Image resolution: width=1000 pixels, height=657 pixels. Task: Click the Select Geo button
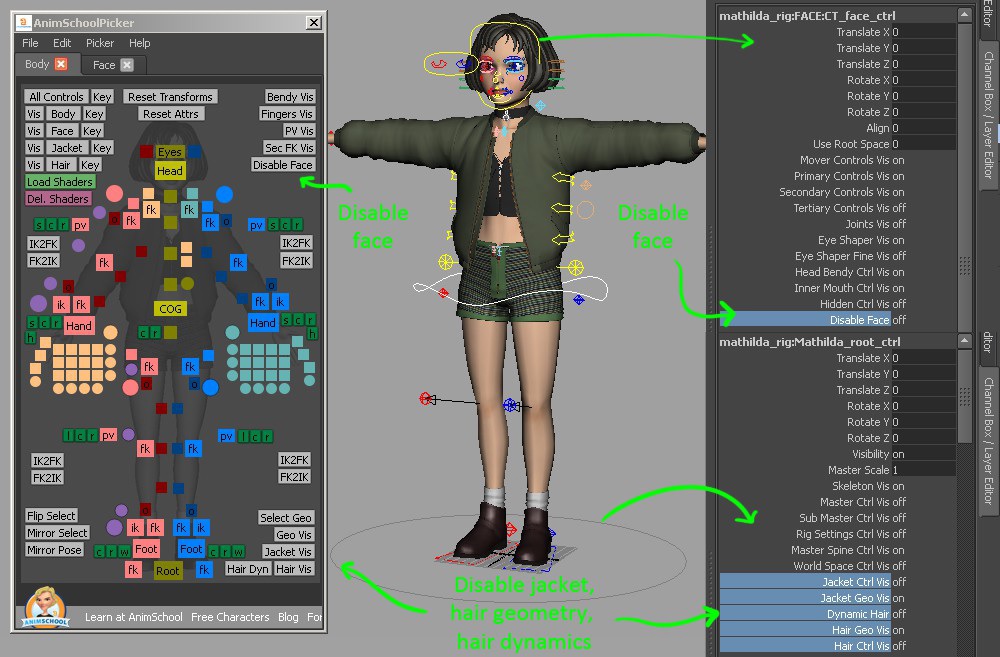point(286,517)
